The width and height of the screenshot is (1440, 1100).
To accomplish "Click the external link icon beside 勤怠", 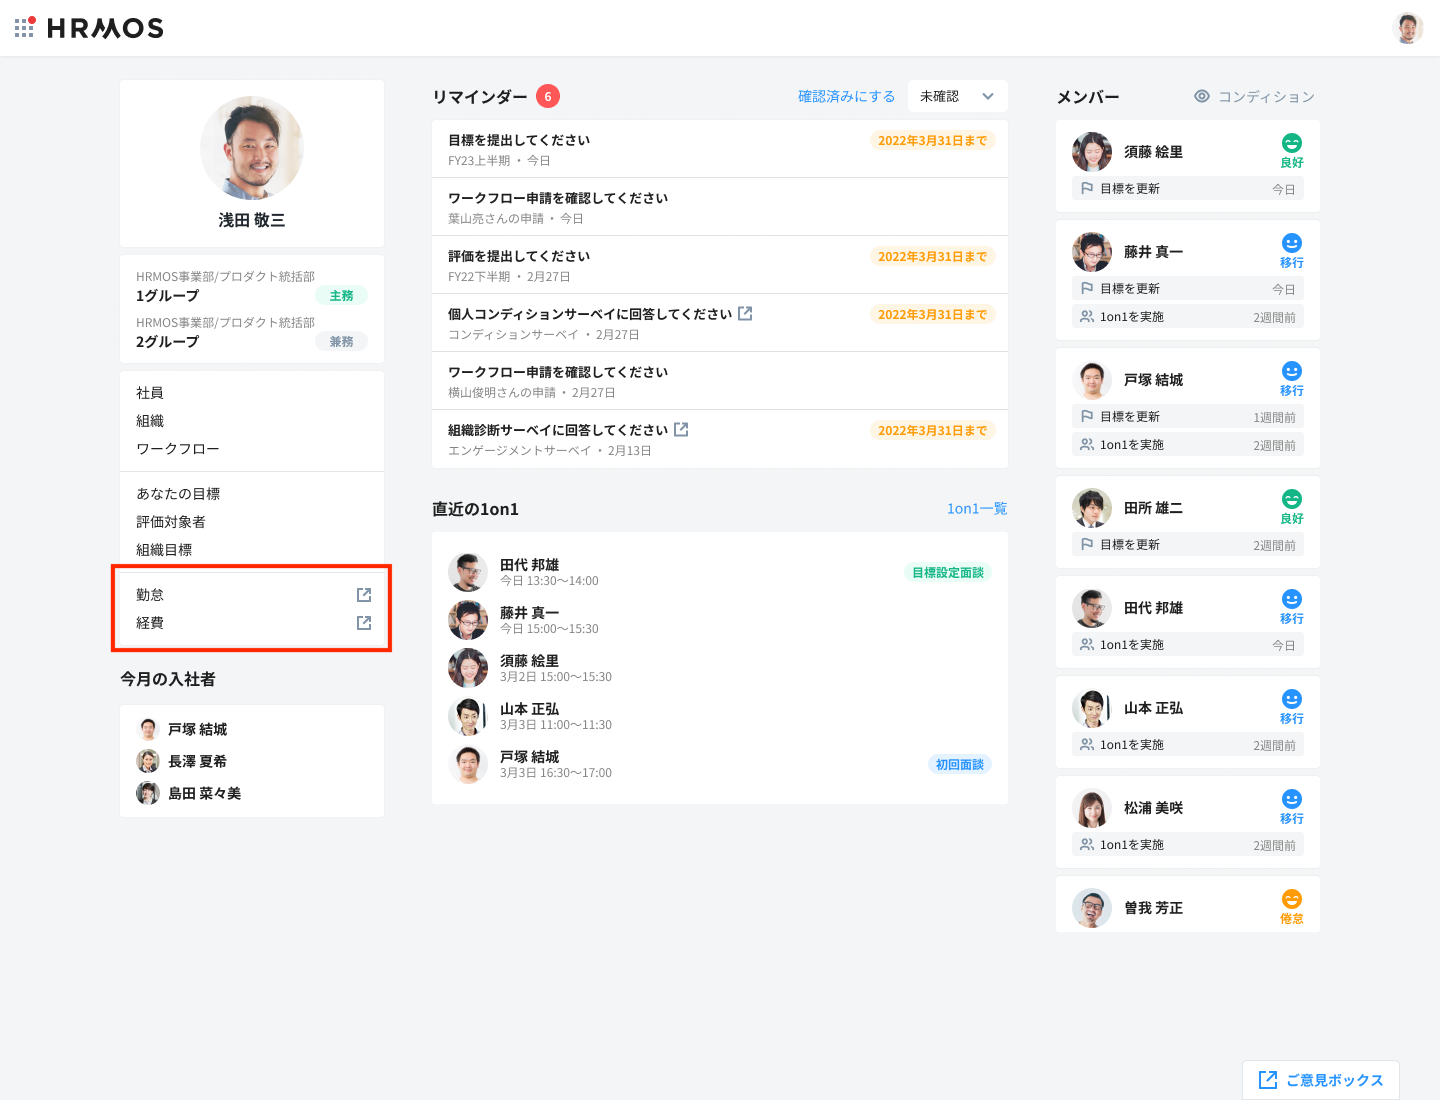I will pyautogui.click(x=364, y=595).
